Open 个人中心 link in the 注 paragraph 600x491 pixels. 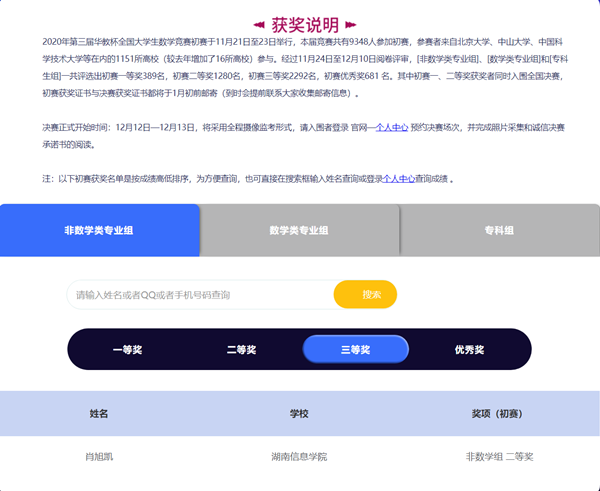[x=399, y=179]
